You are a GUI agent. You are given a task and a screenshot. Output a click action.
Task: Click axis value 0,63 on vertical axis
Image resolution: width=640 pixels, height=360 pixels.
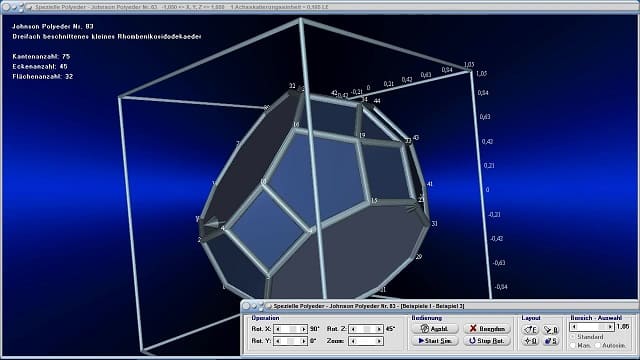coord(485,117)
